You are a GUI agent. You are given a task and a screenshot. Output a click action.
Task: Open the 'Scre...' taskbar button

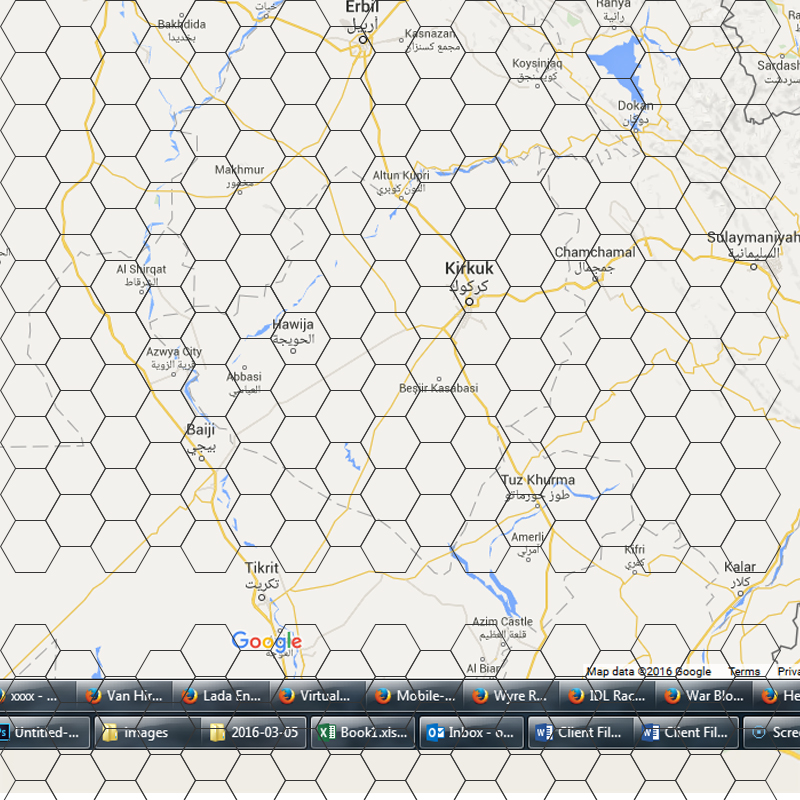pyautogui.click(x=771, y=733)
